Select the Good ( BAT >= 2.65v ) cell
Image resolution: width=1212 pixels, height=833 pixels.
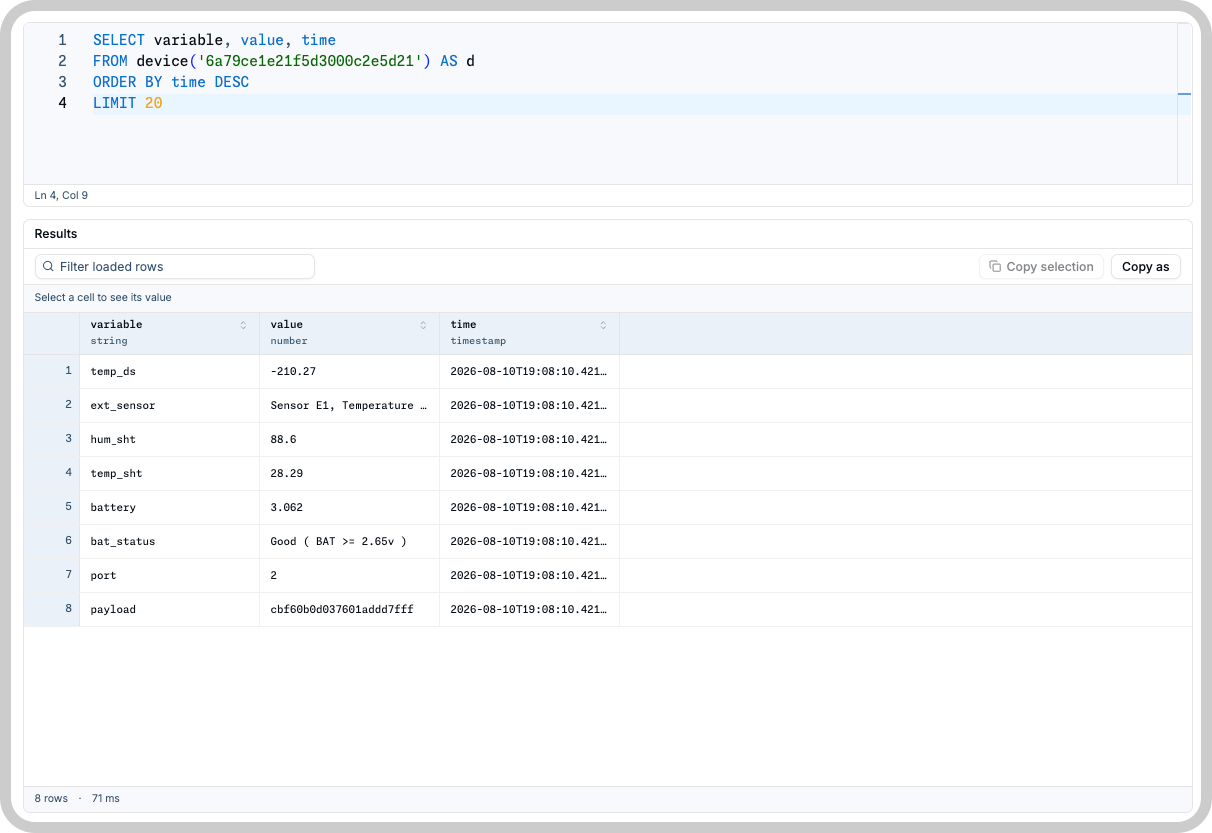[350, 542]
